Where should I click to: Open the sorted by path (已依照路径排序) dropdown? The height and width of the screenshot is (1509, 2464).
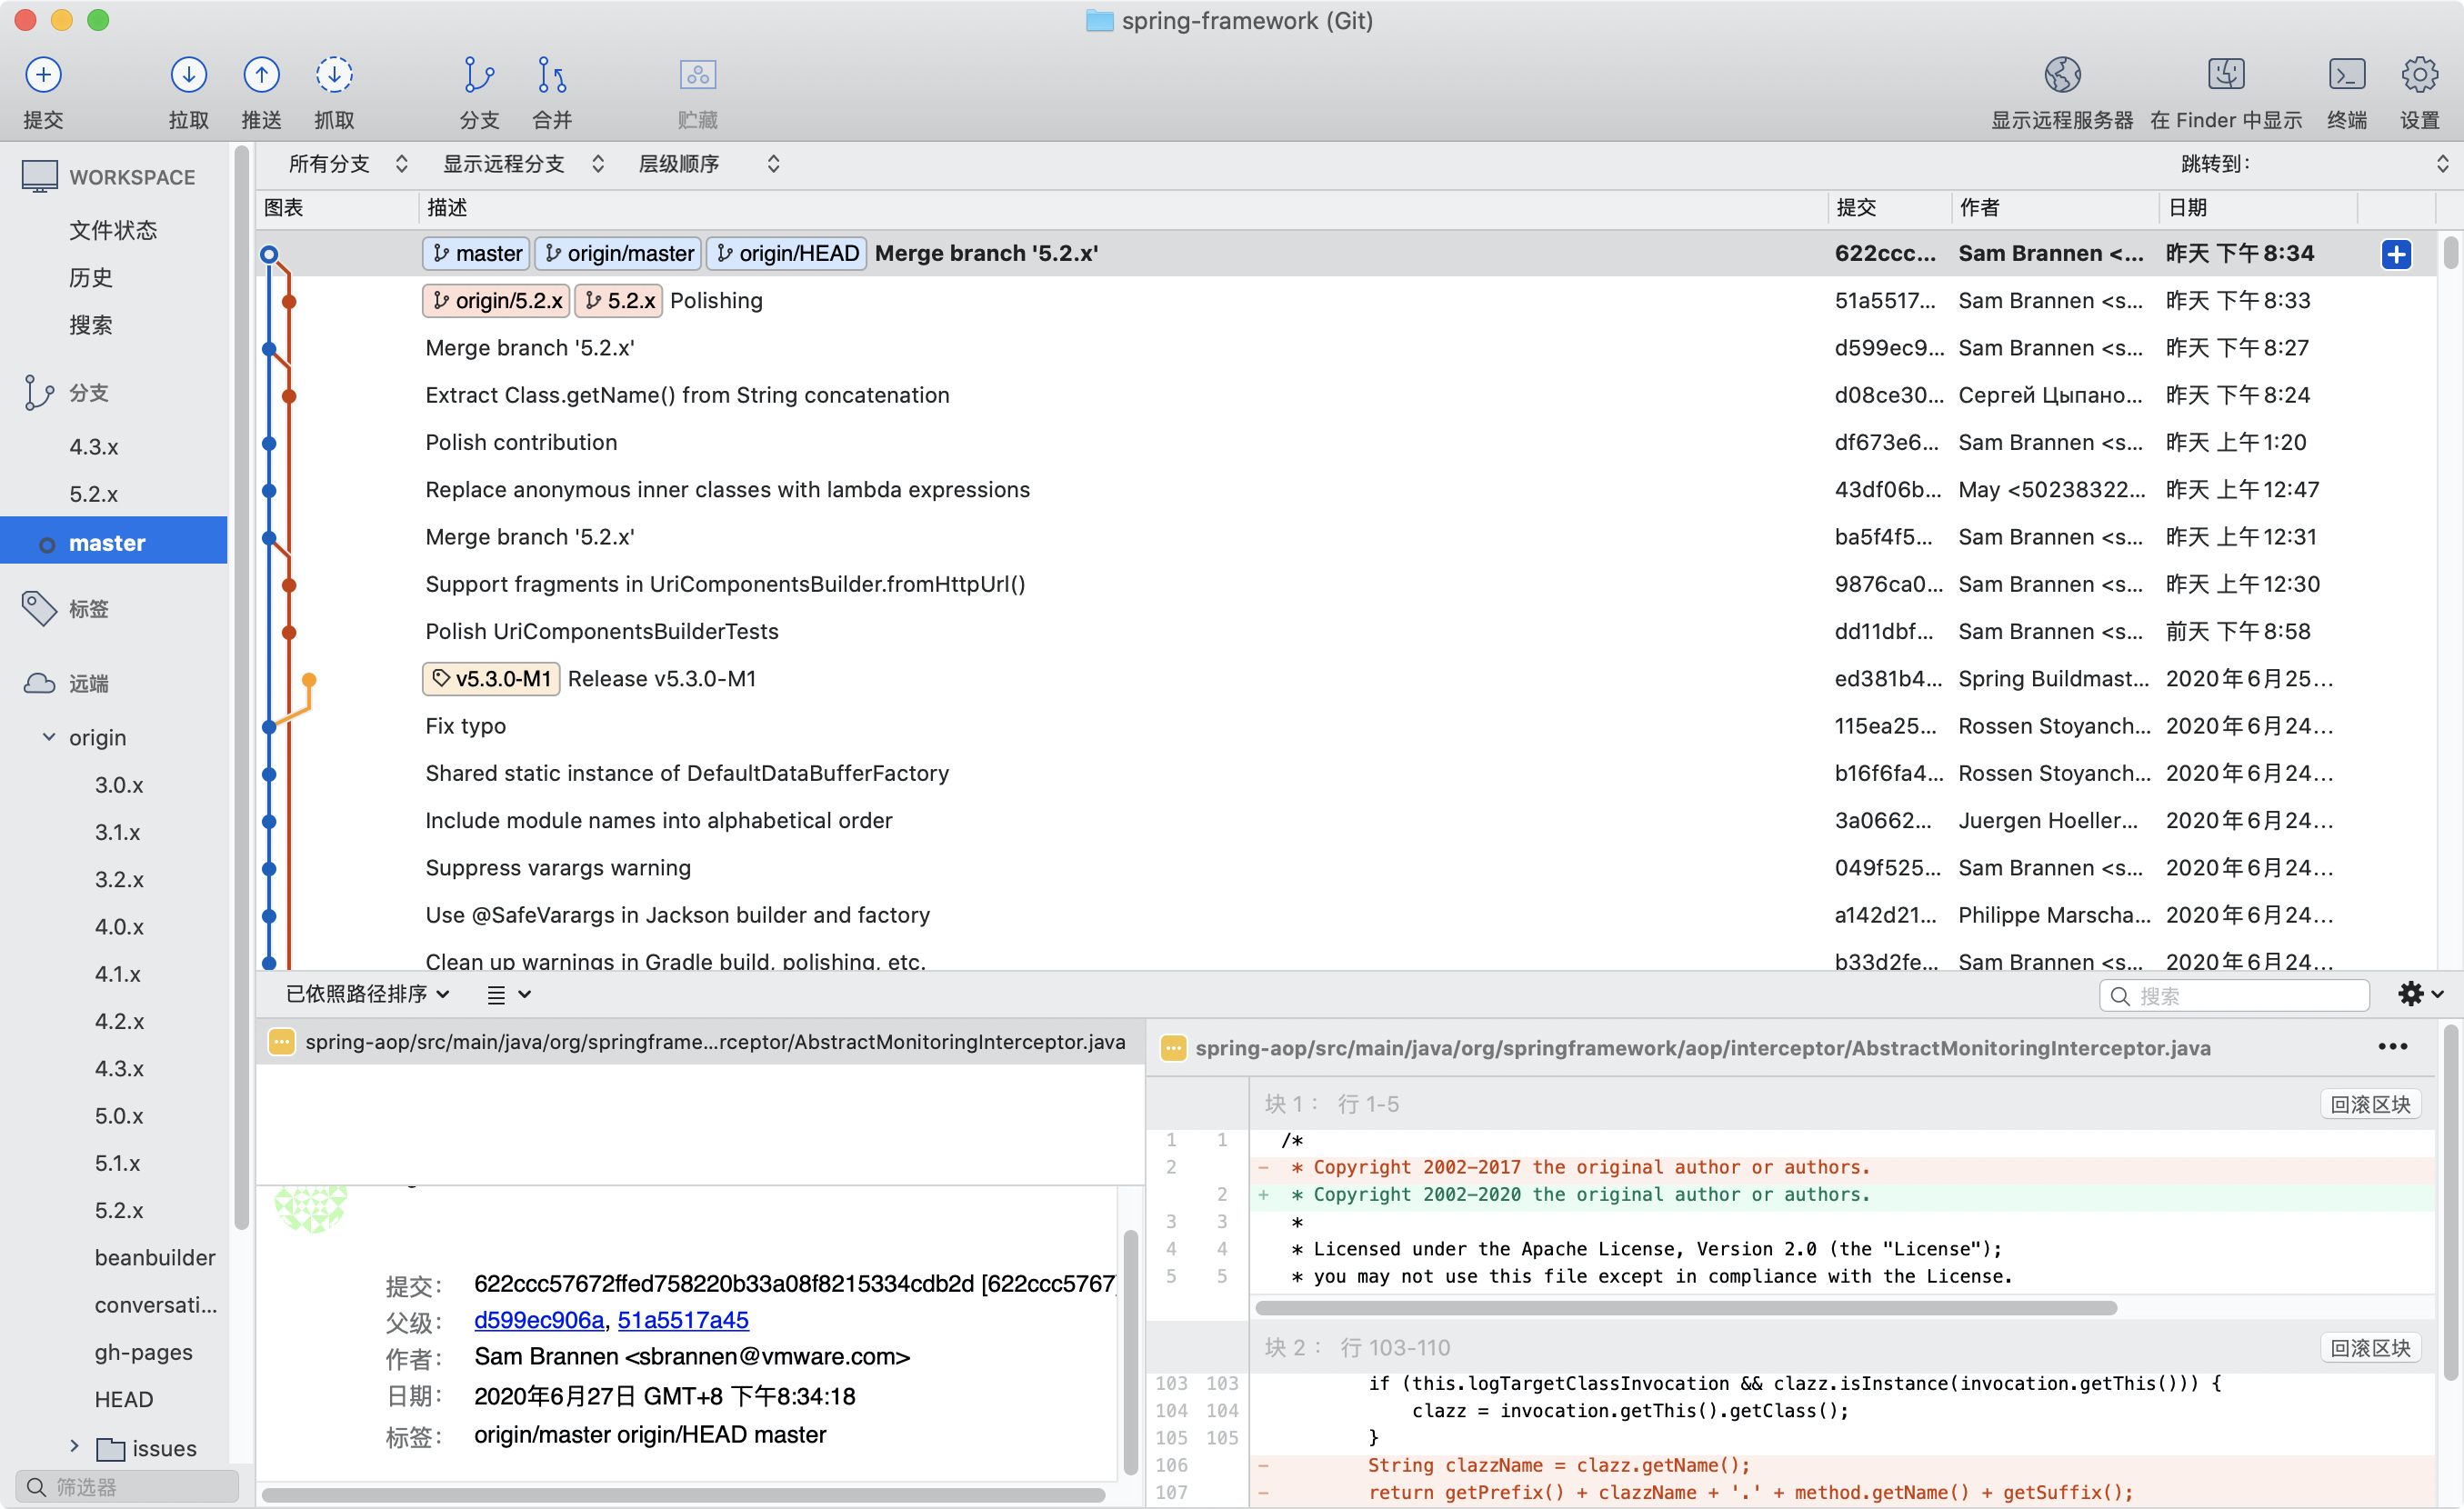tap(368, 994)
